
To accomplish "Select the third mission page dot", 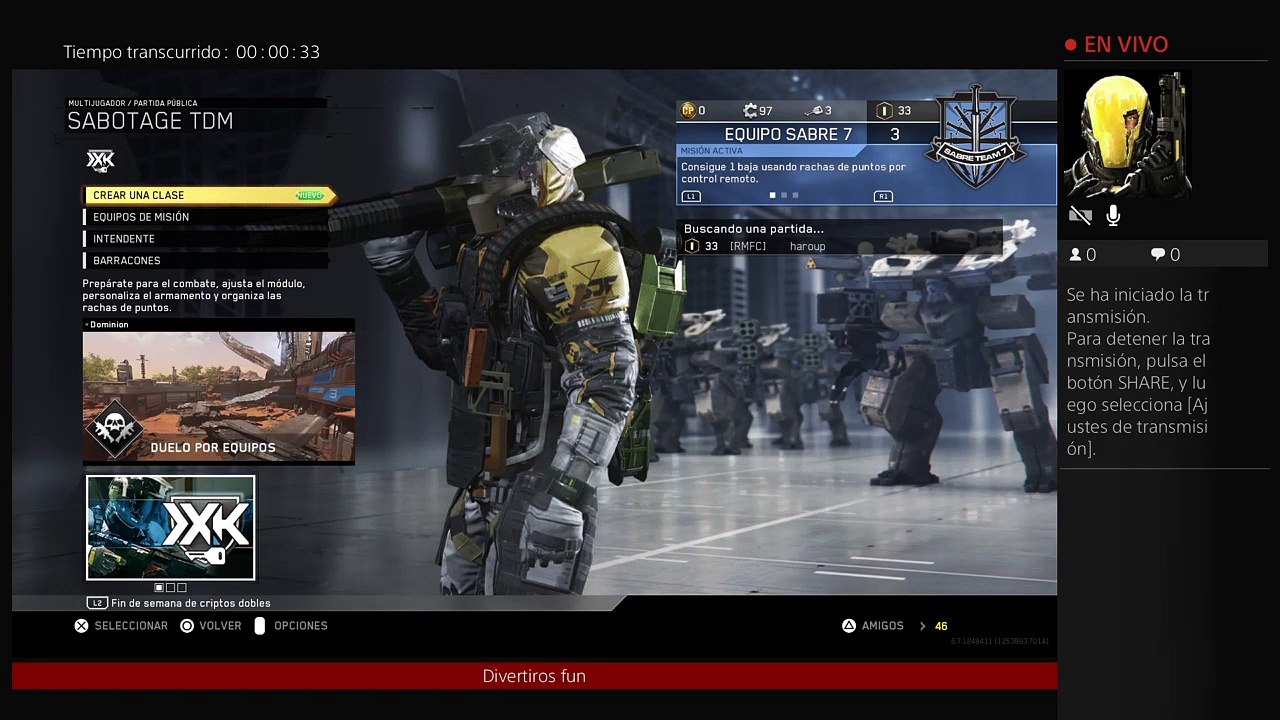I will point(795,195).
